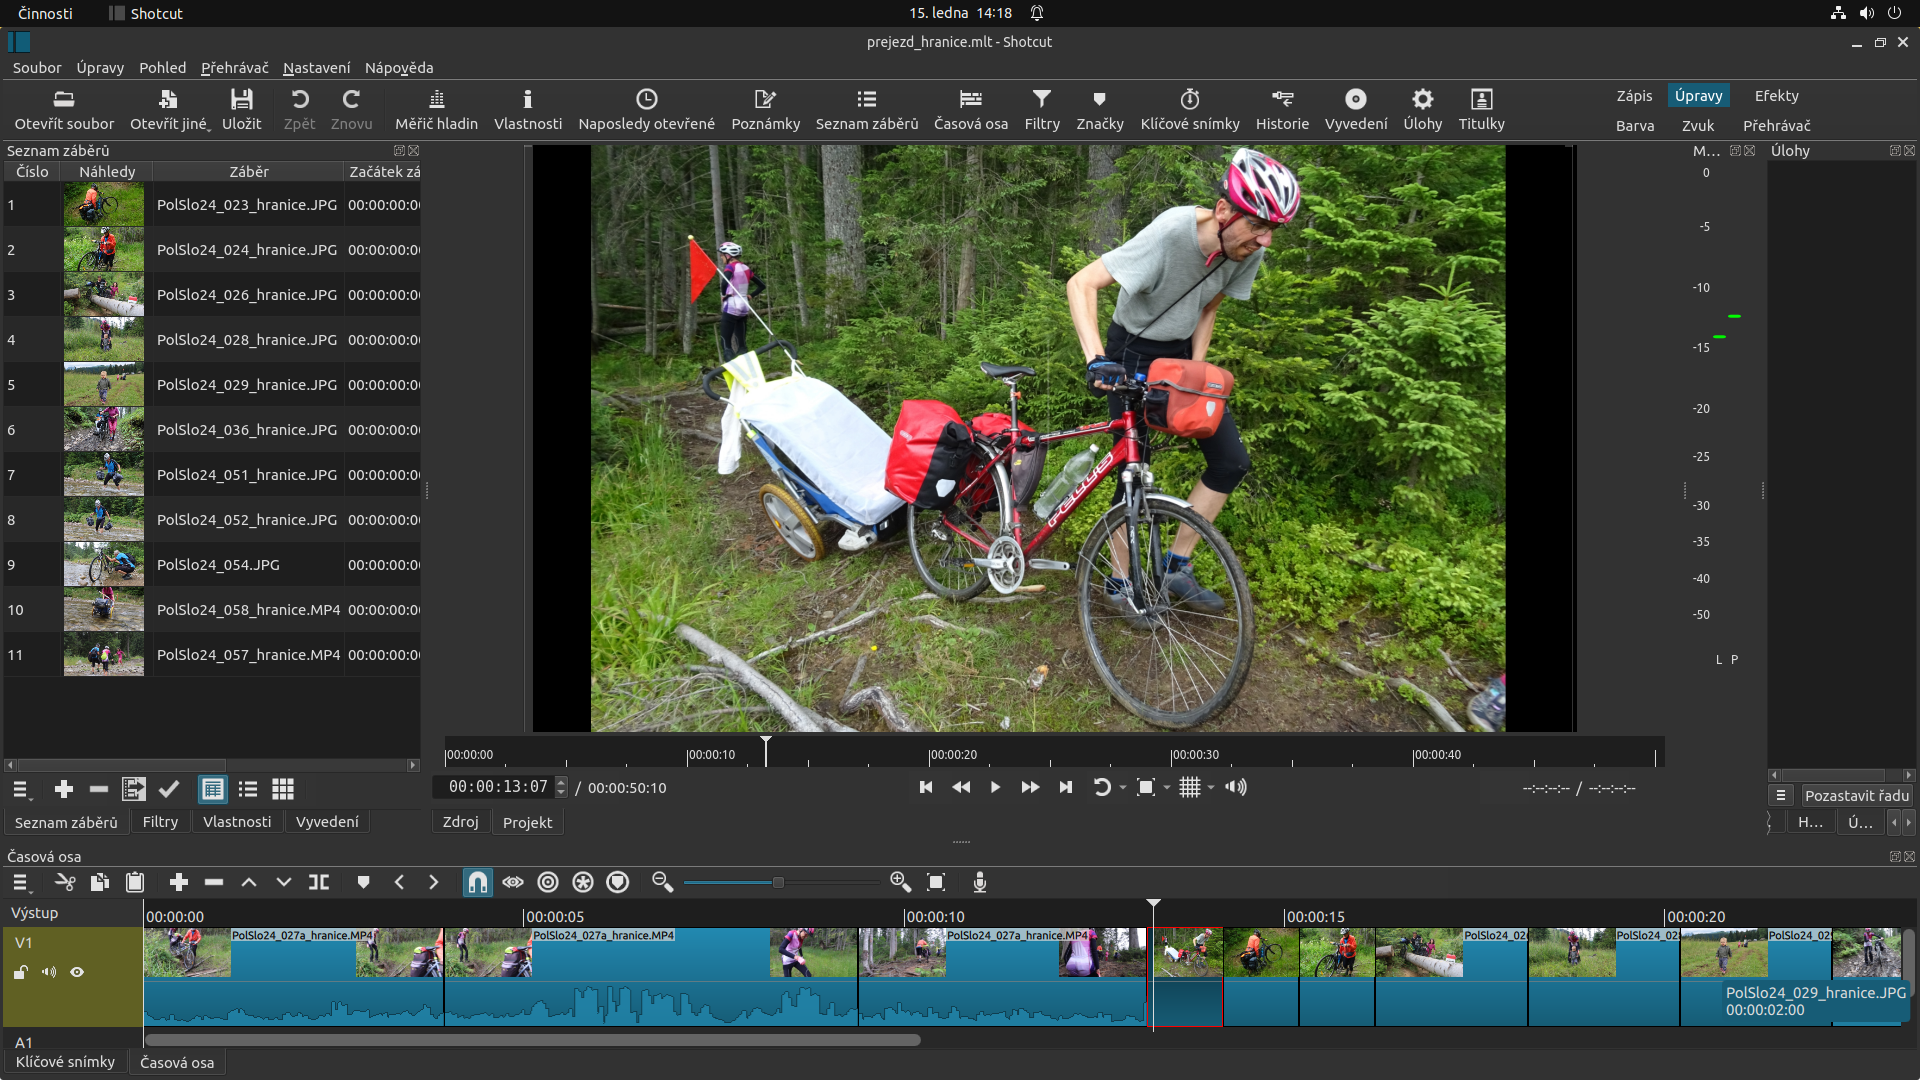Switch to the Úpravy layout

[x=1699, y=95]
